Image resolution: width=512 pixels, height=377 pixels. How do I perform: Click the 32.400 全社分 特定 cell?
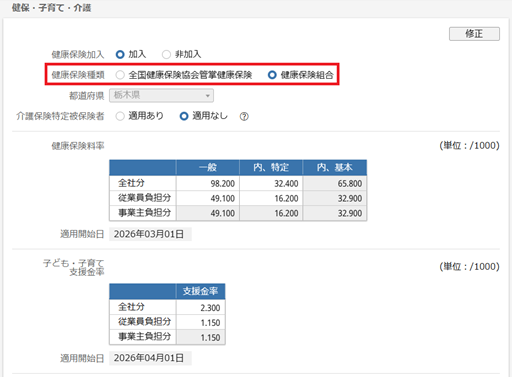point(271,183)
